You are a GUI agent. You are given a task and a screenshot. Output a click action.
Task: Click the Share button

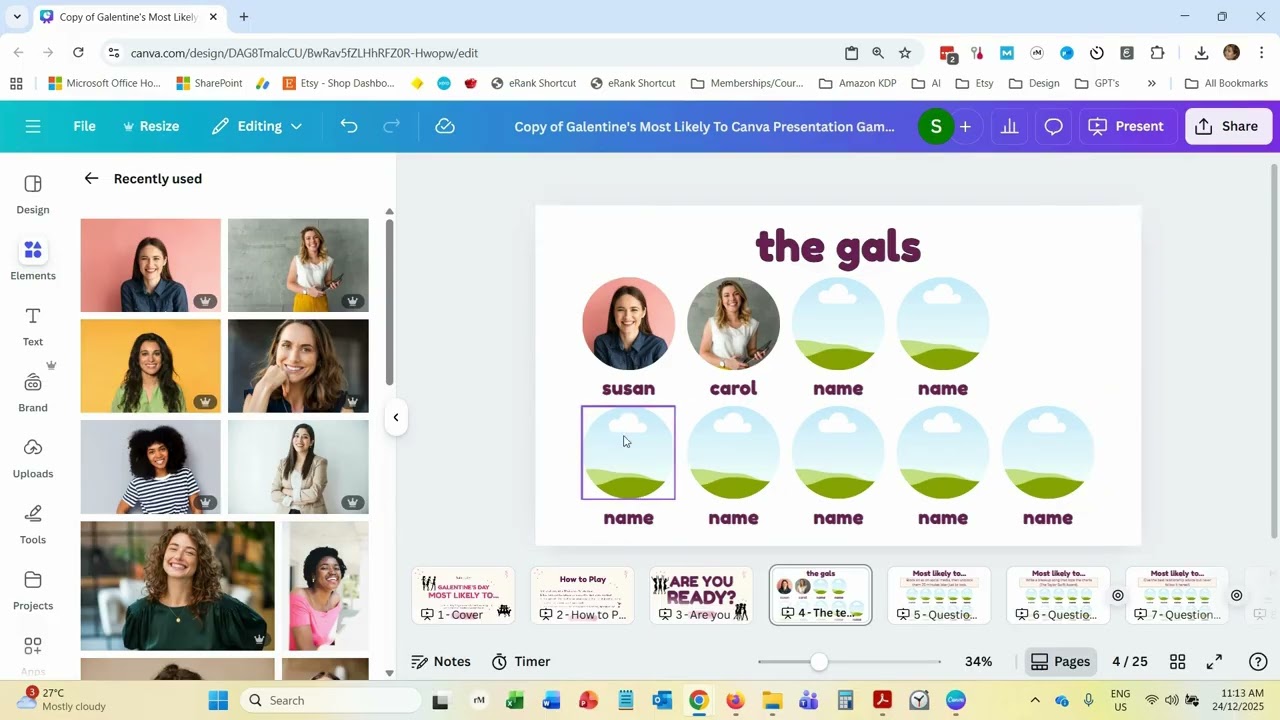[x=1228, y=126]
